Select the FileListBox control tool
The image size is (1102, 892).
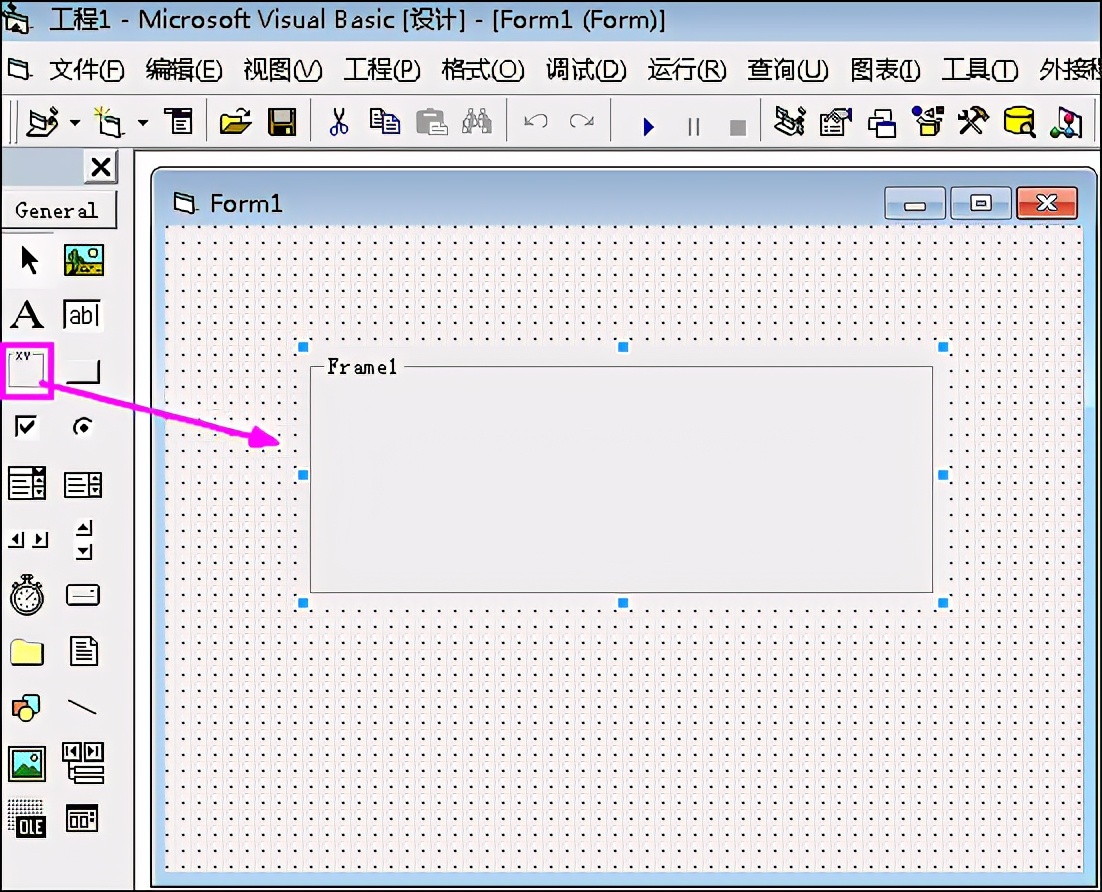click(84, 651)
